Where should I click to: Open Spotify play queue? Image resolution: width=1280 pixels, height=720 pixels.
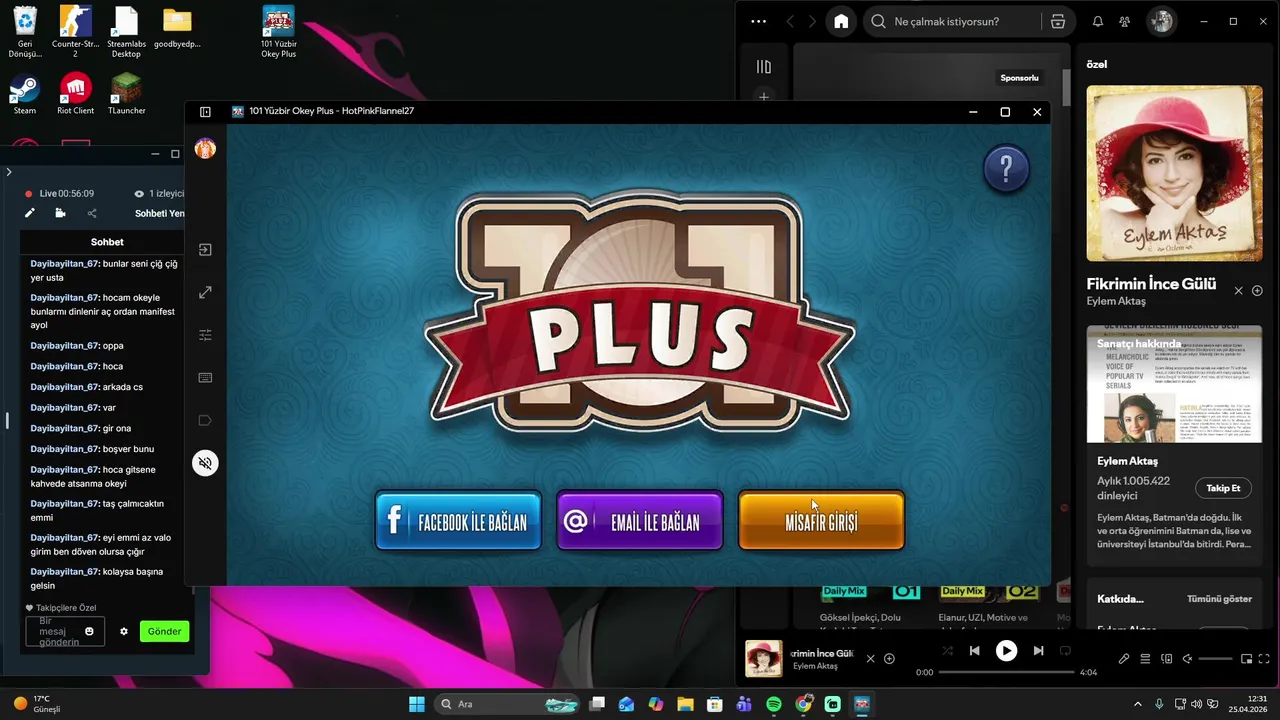coord(1145,659)
